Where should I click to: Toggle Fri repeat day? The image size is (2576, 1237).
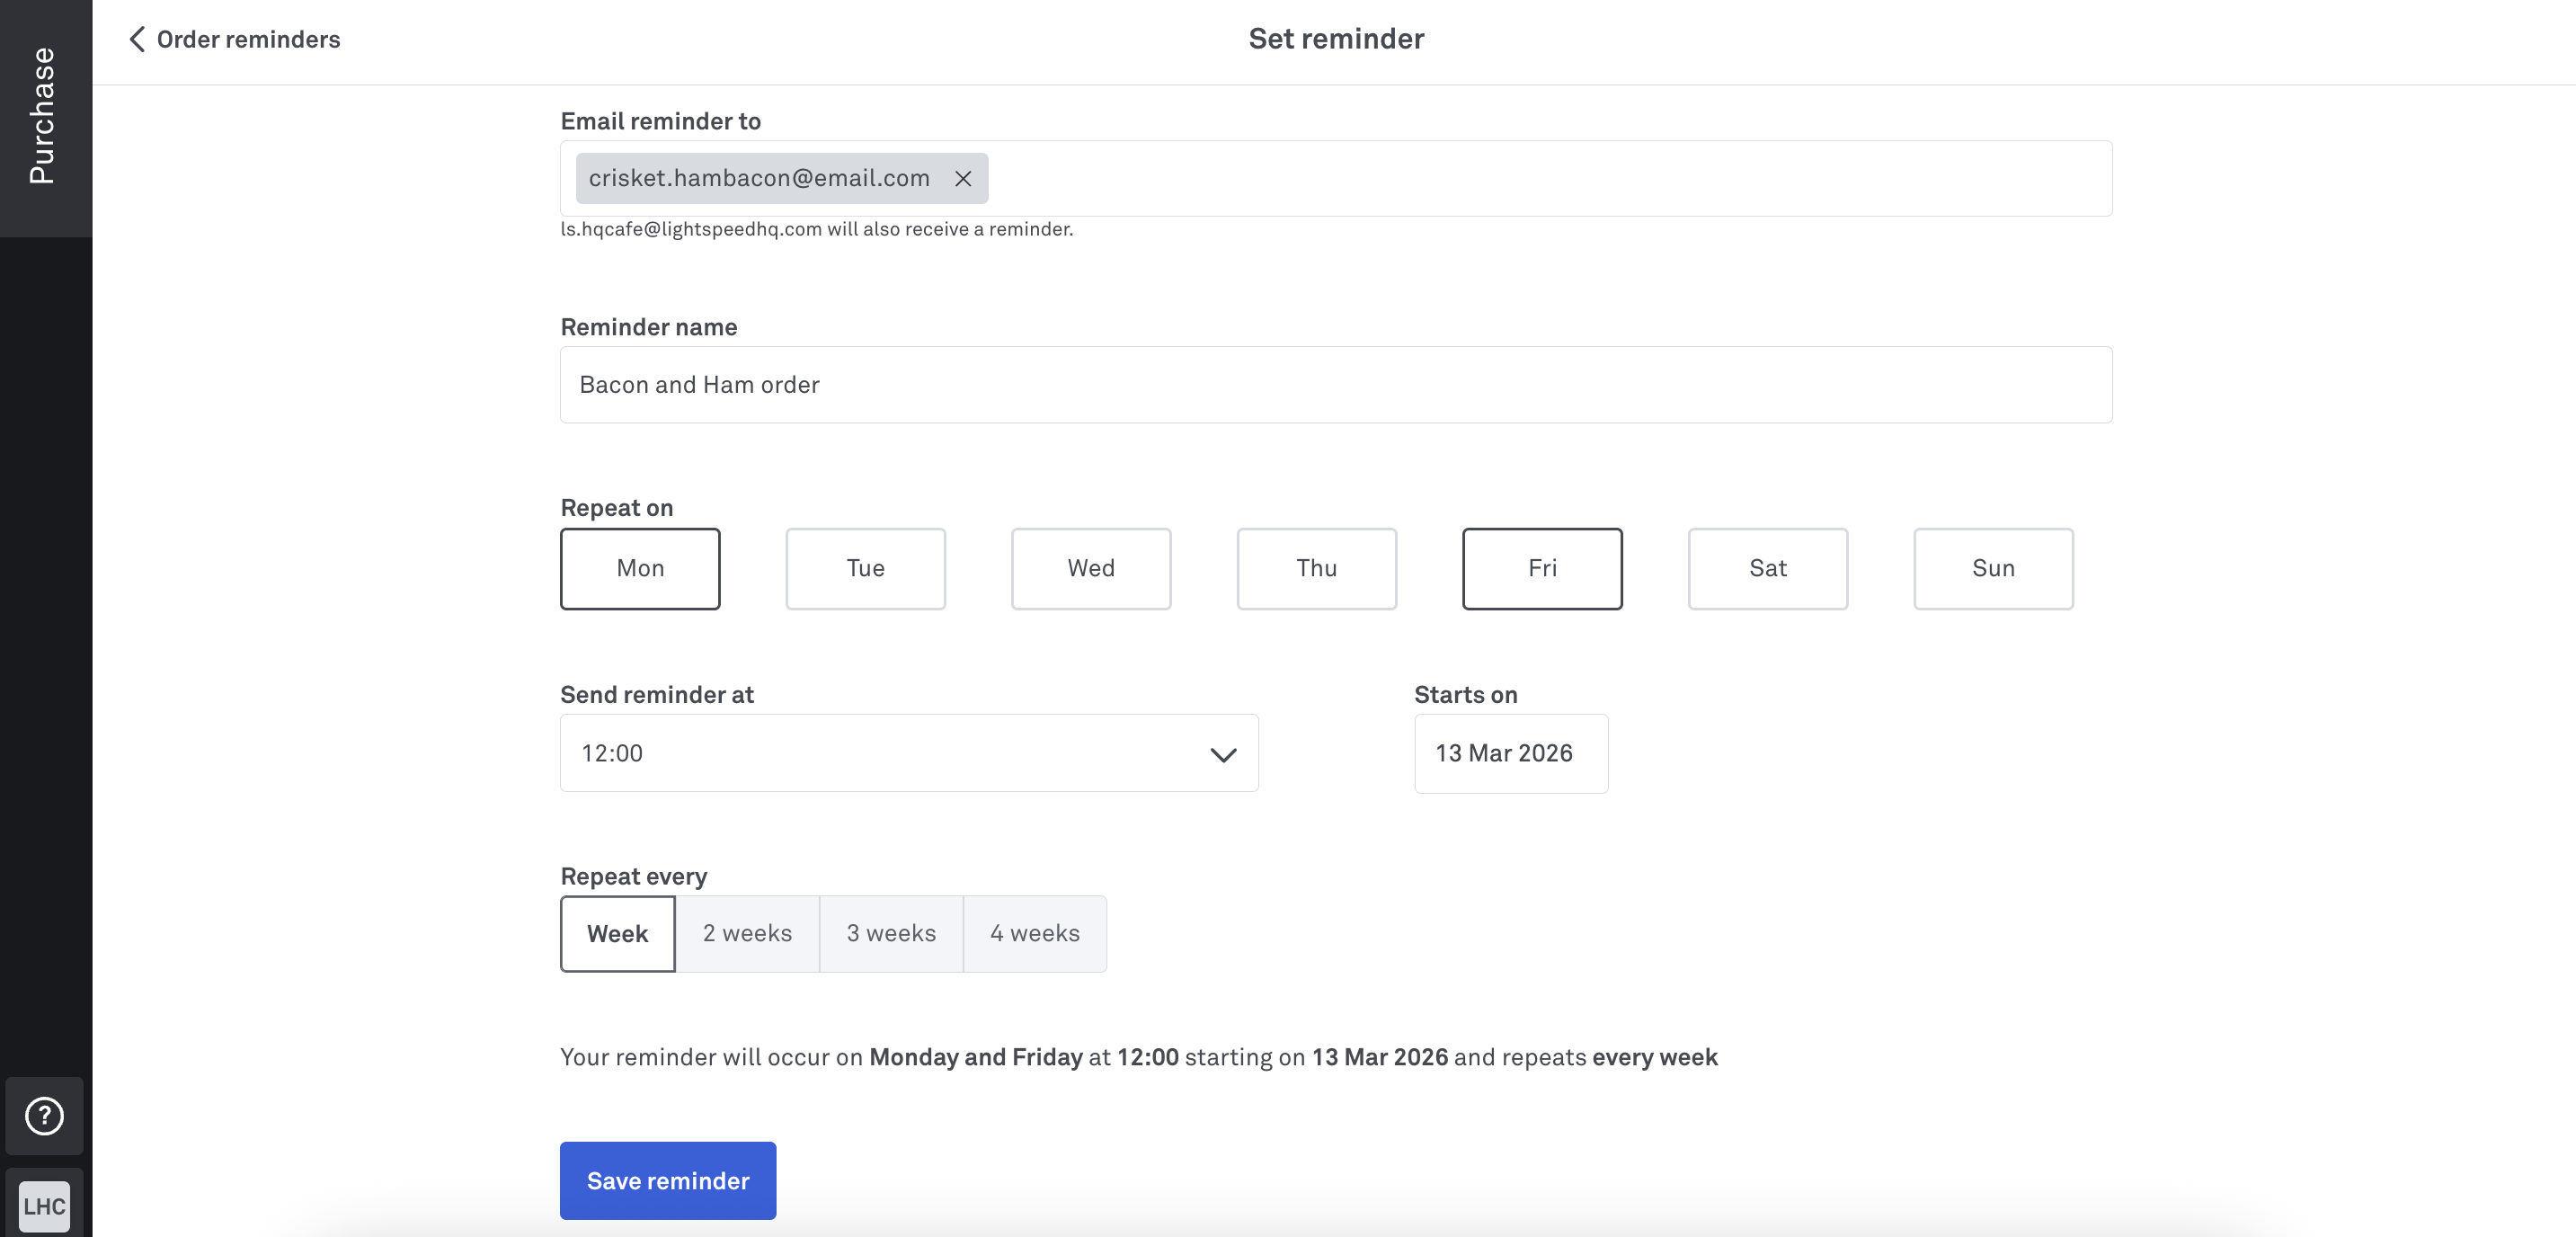click(x=1542, y=568)
